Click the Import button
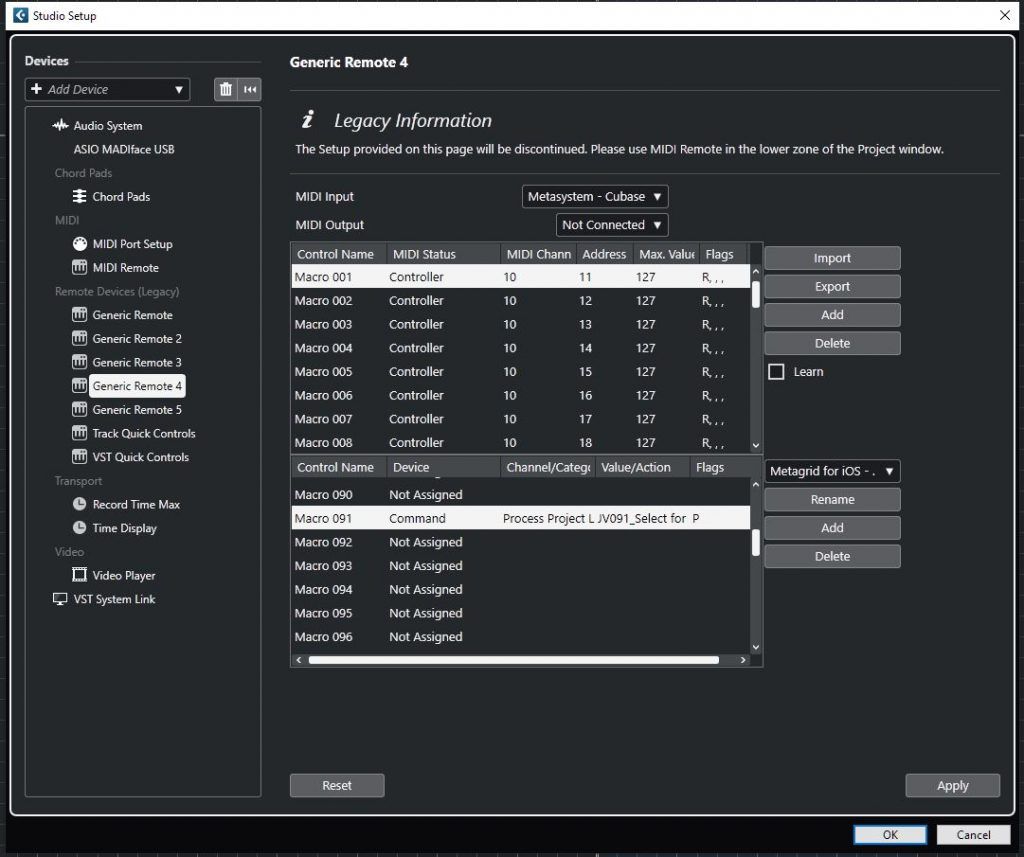The image size is (1024, 857). click(832, 258)
